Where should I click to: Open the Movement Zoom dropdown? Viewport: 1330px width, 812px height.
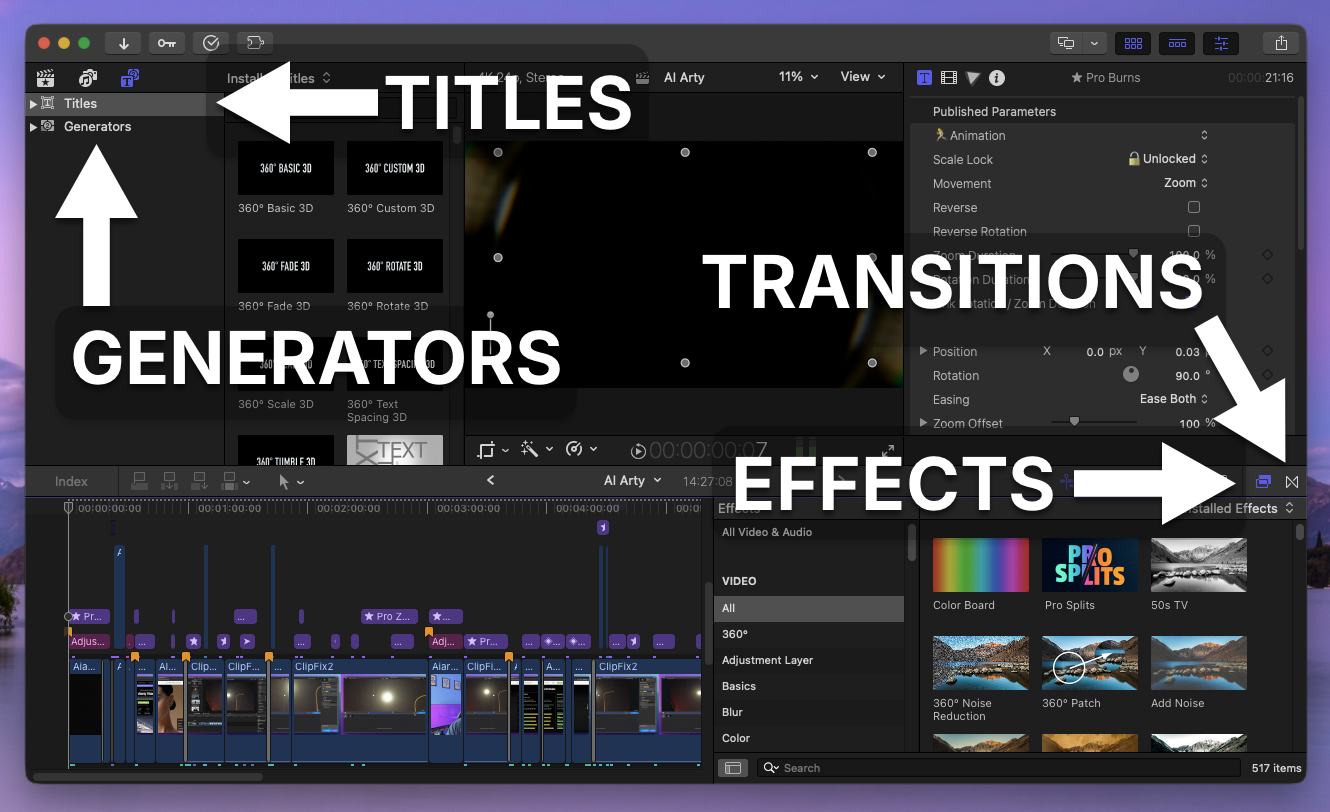pyautogui.click(x=1186, y=184)
